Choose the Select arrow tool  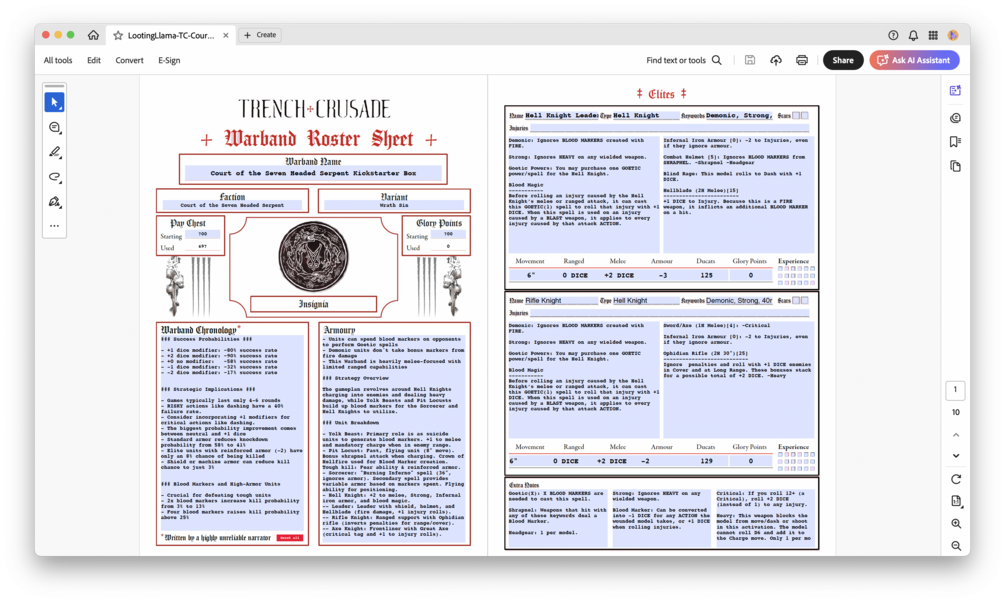(54, 103)
